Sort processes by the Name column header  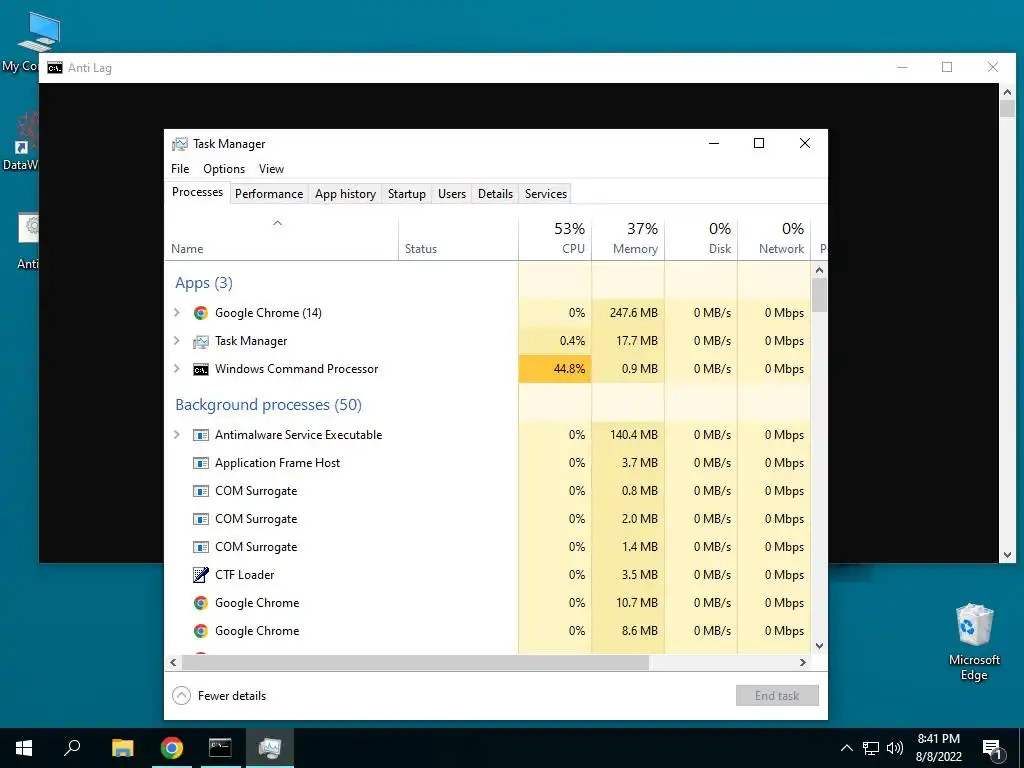281,239
